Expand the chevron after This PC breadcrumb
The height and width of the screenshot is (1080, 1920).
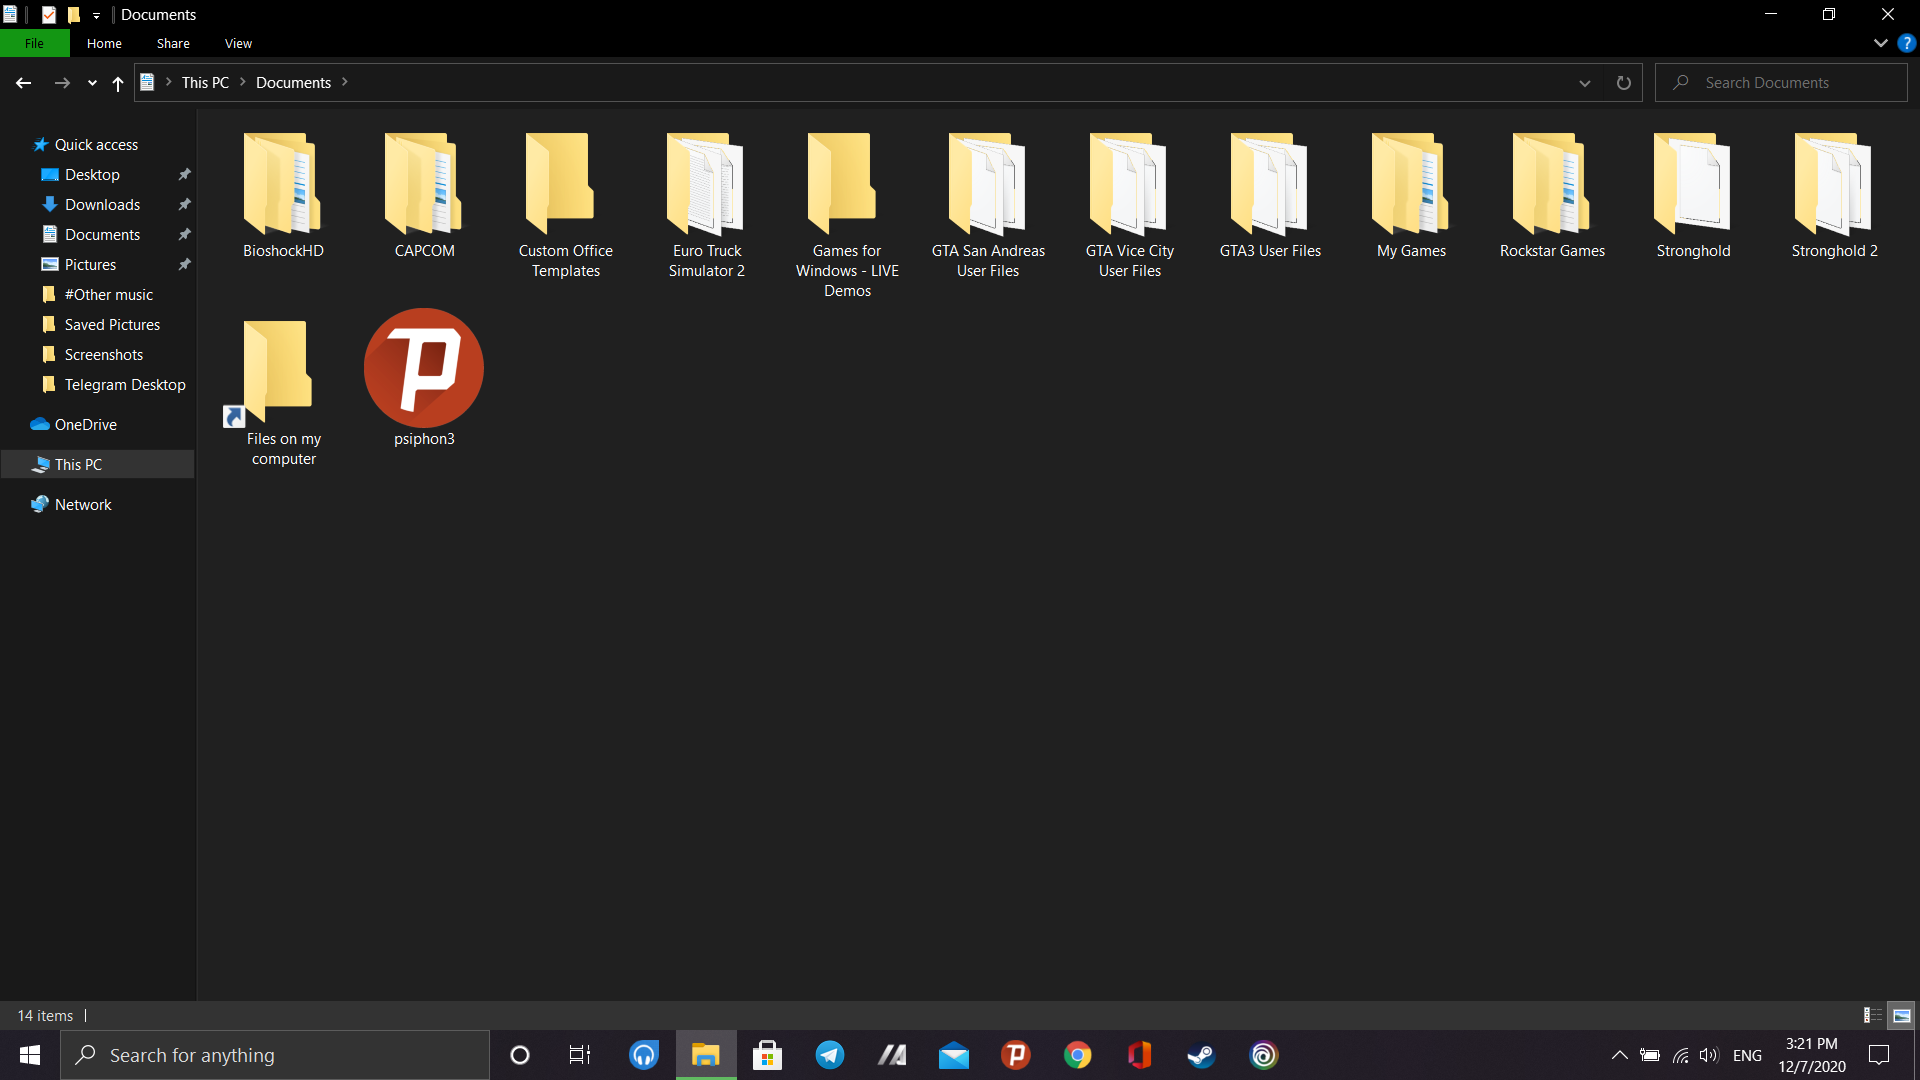242,82
